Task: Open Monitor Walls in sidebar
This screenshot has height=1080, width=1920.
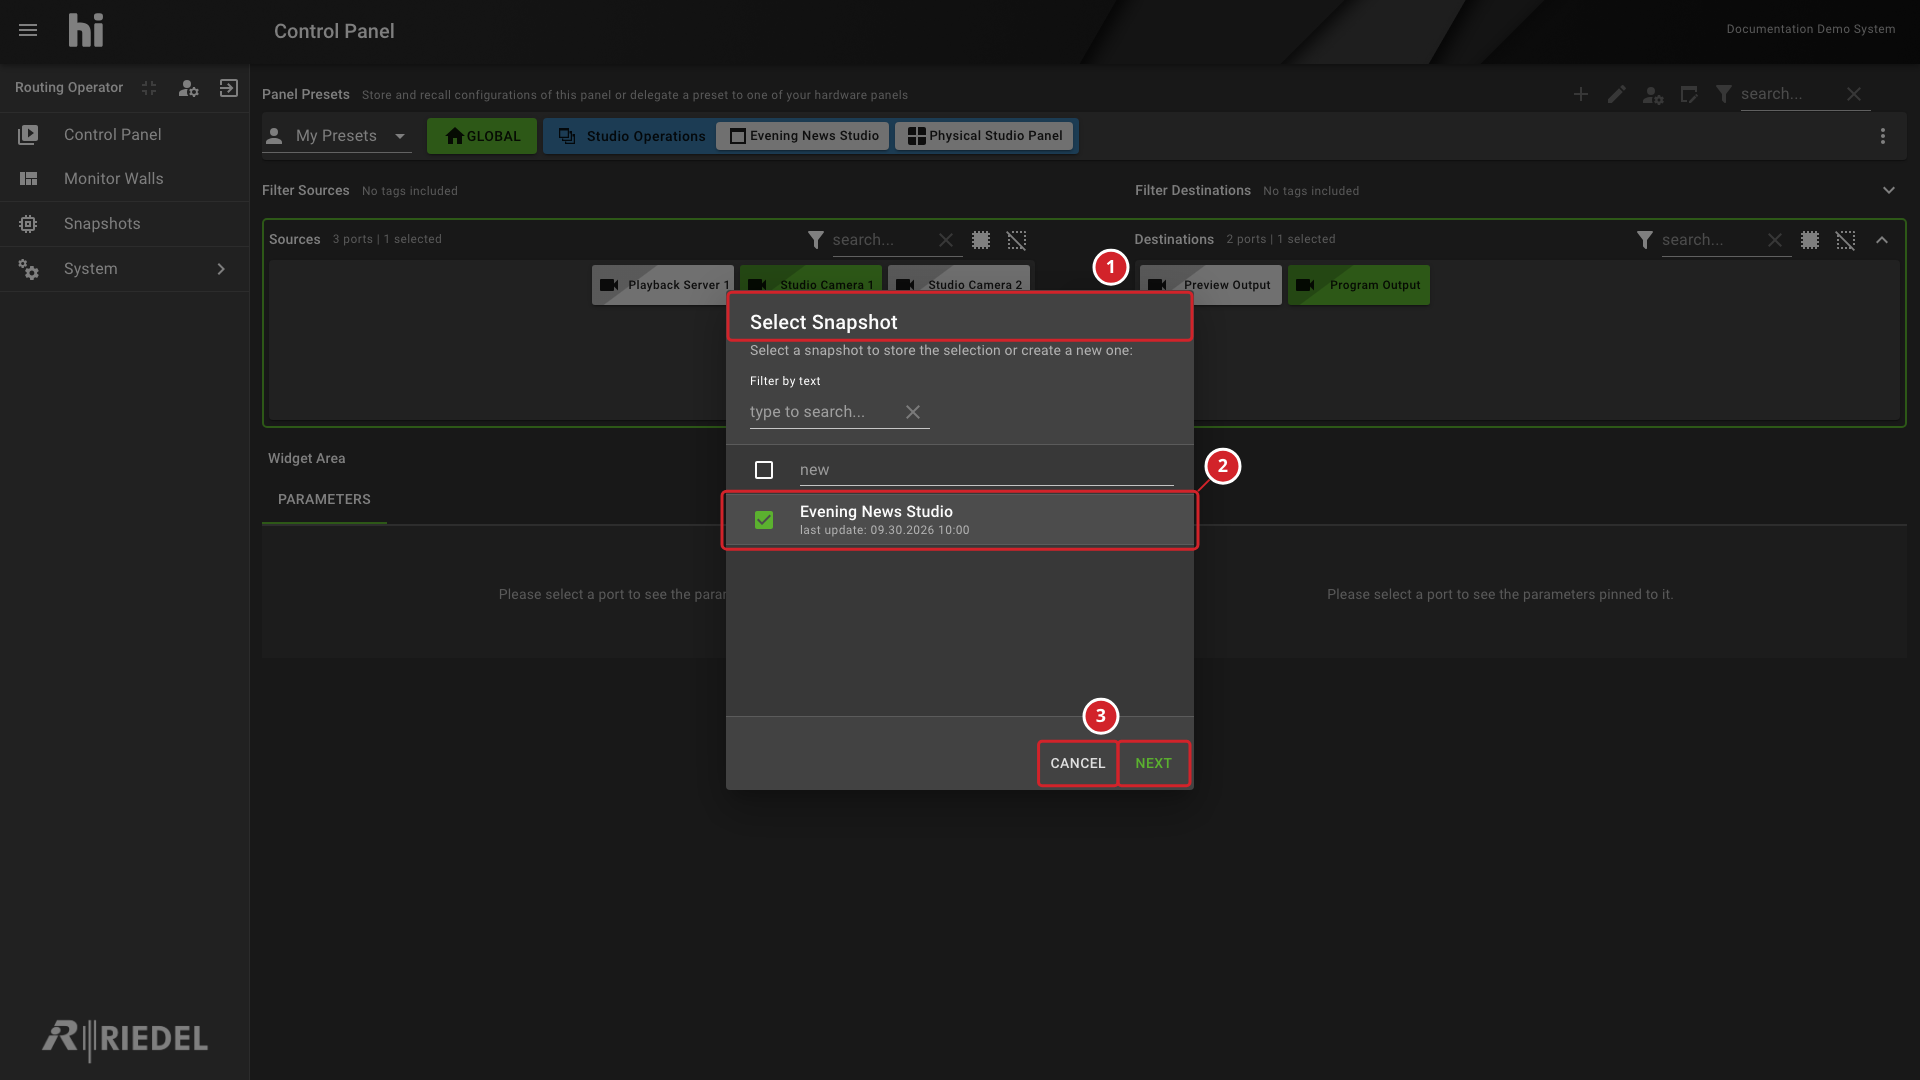Action: pos(124,179)
